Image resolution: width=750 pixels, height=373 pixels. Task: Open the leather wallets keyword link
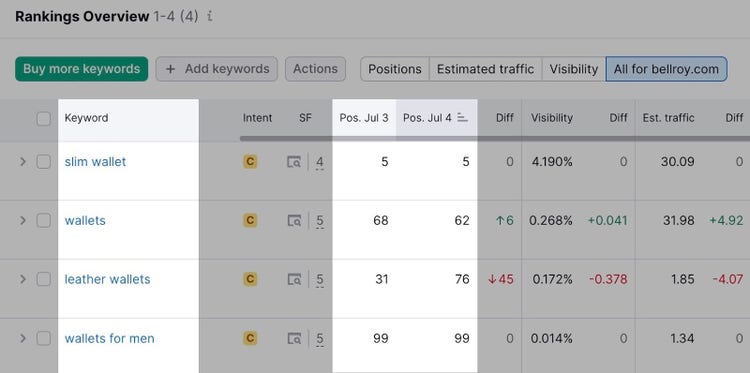point(107,279)
